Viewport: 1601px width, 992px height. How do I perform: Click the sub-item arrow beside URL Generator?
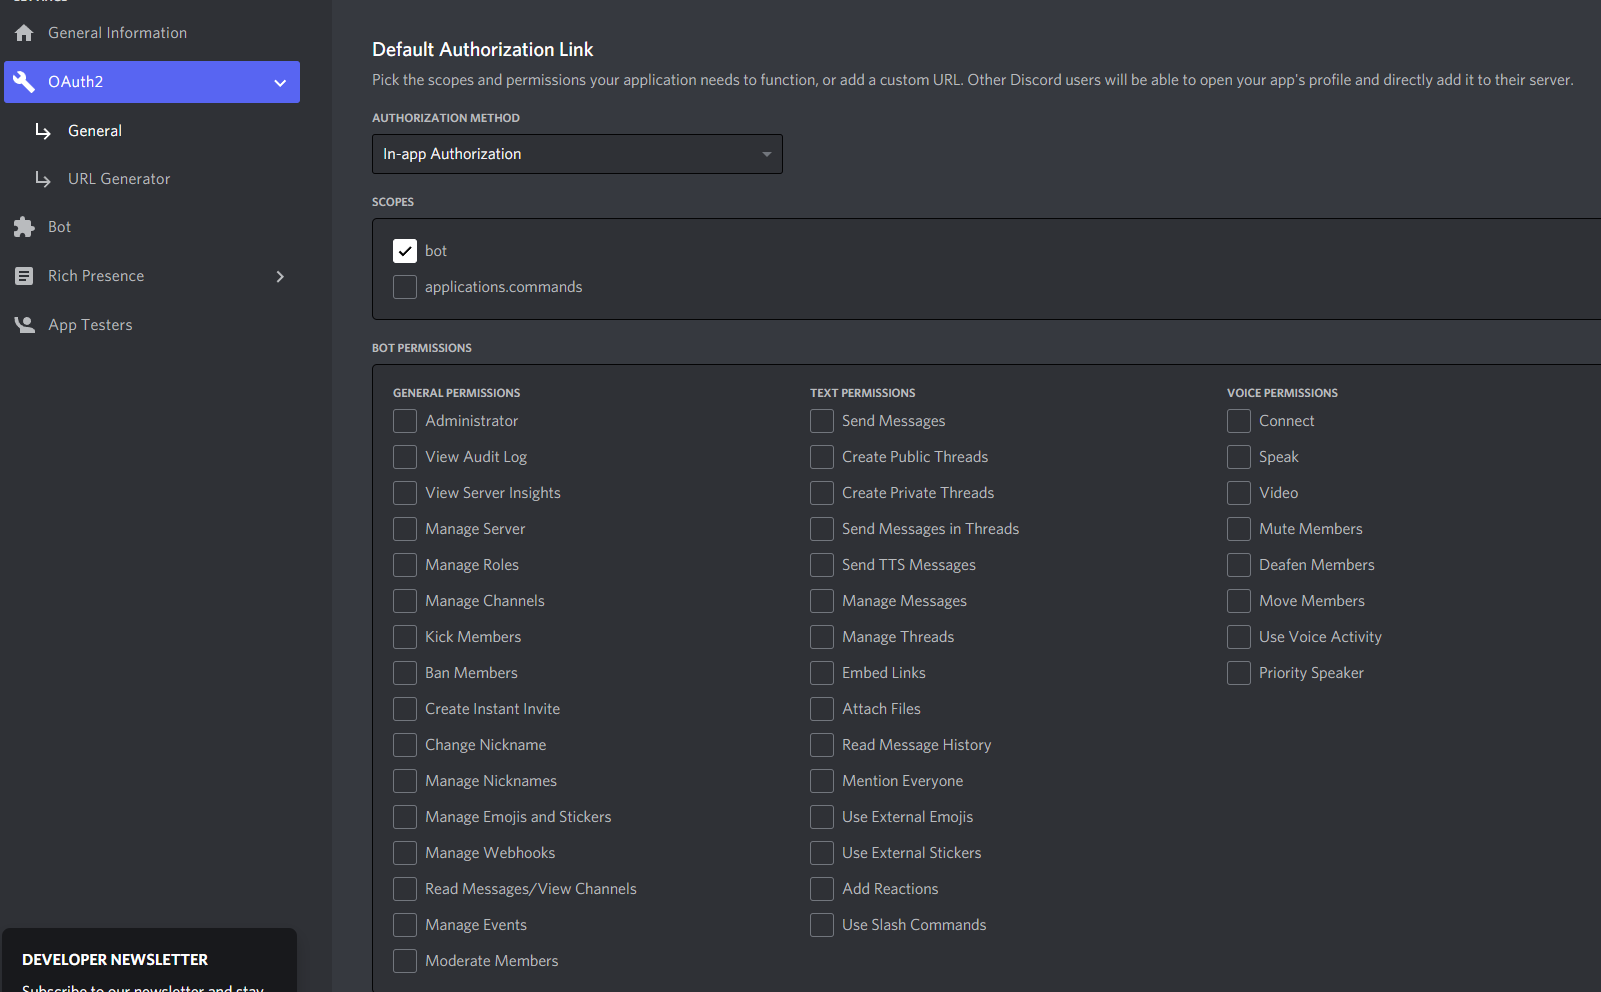click(x=43, y=179)
